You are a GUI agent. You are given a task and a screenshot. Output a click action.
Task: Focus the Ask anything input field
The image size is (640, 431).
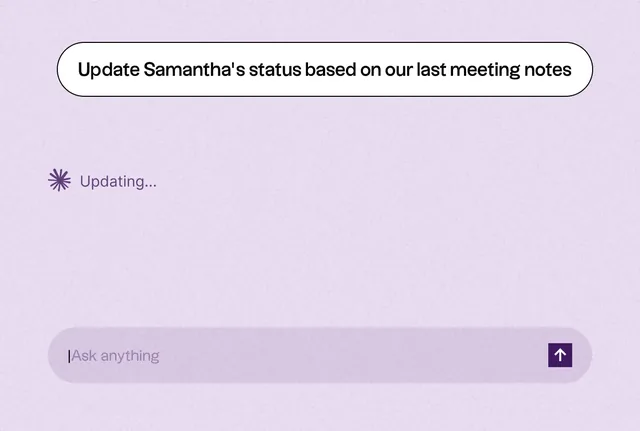(320, 355)
